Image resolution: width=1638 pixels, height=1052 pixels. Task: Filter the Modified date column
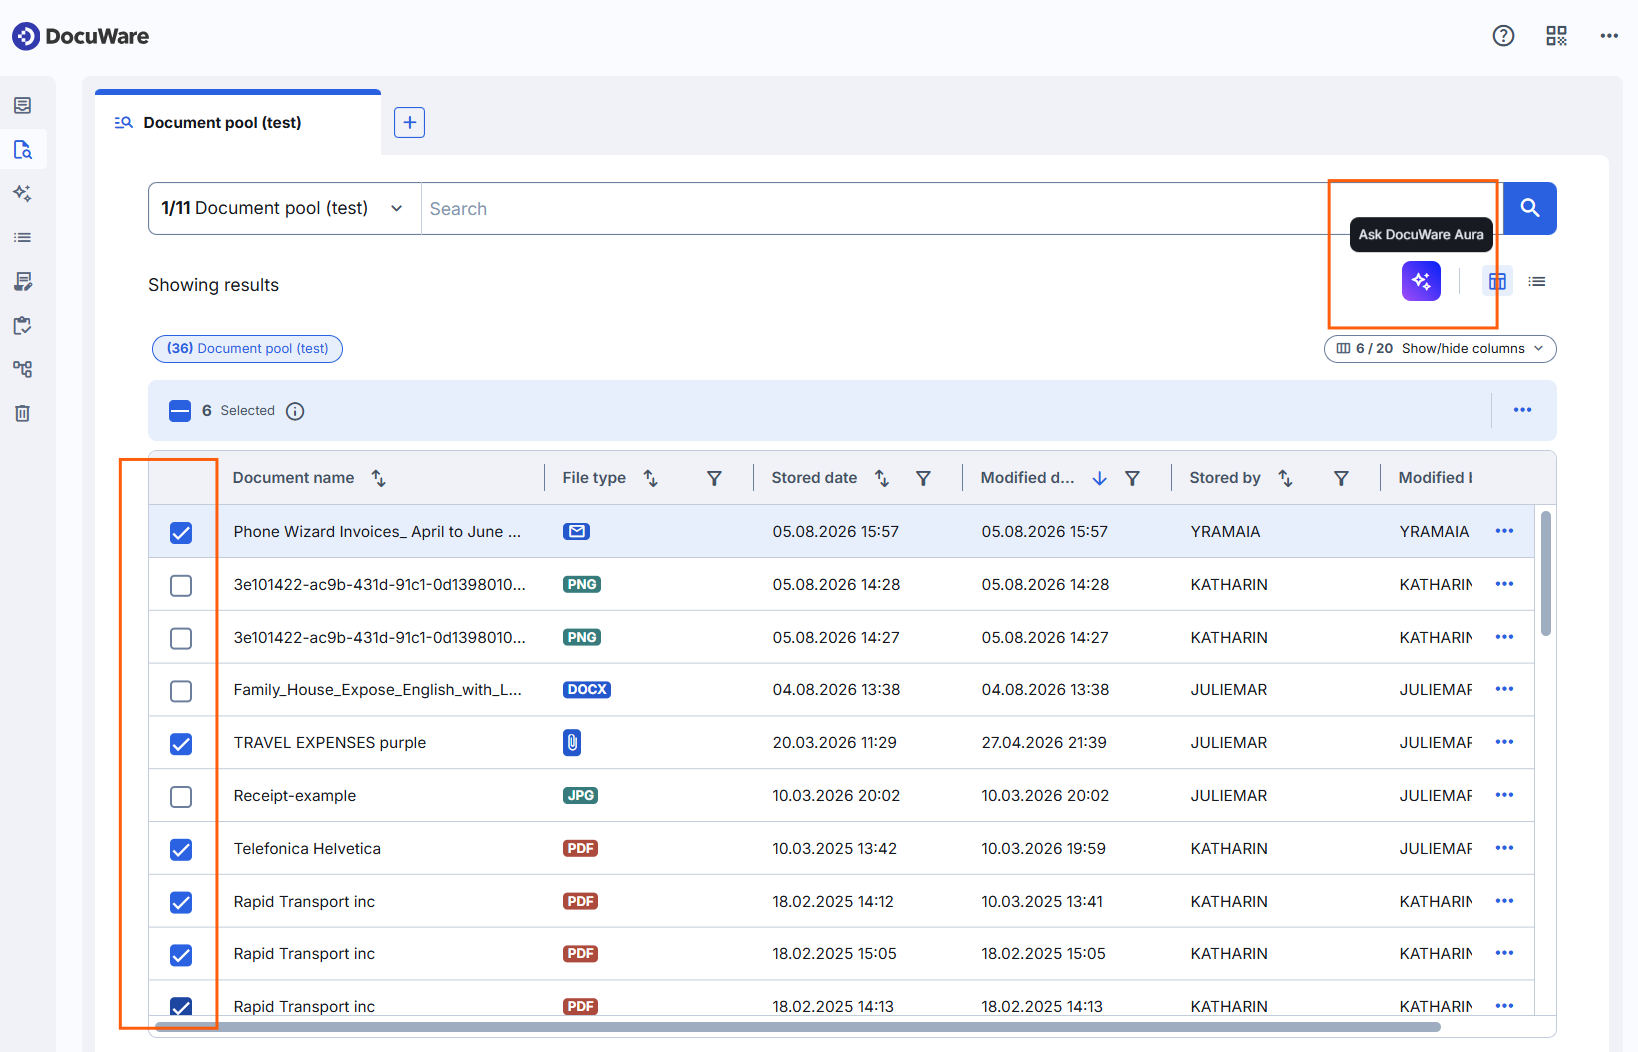[1132, 478]
